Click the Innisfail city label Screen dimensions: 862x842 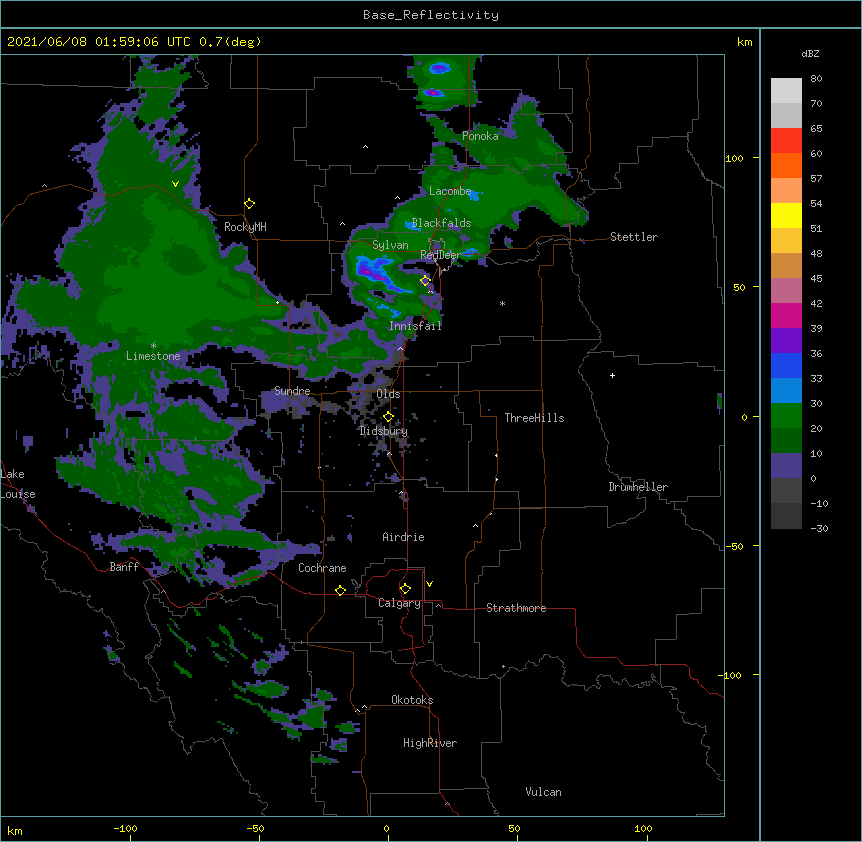pos(415,326)
